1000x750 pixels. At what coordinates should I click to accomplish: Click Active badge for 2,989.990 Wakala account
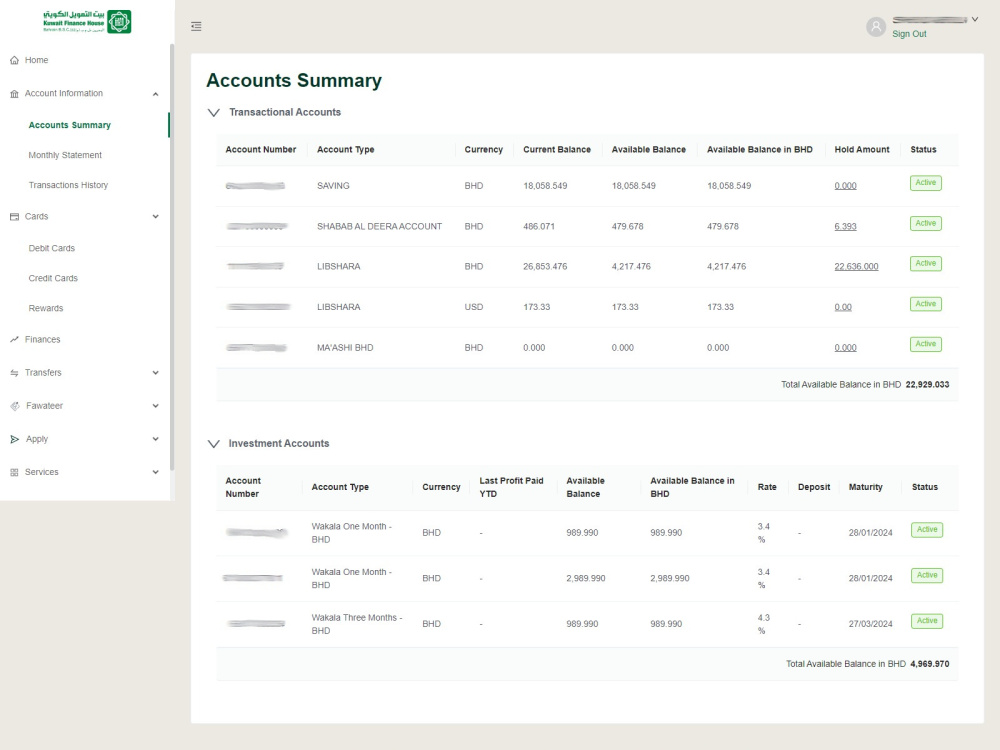(x=927, y=575)
